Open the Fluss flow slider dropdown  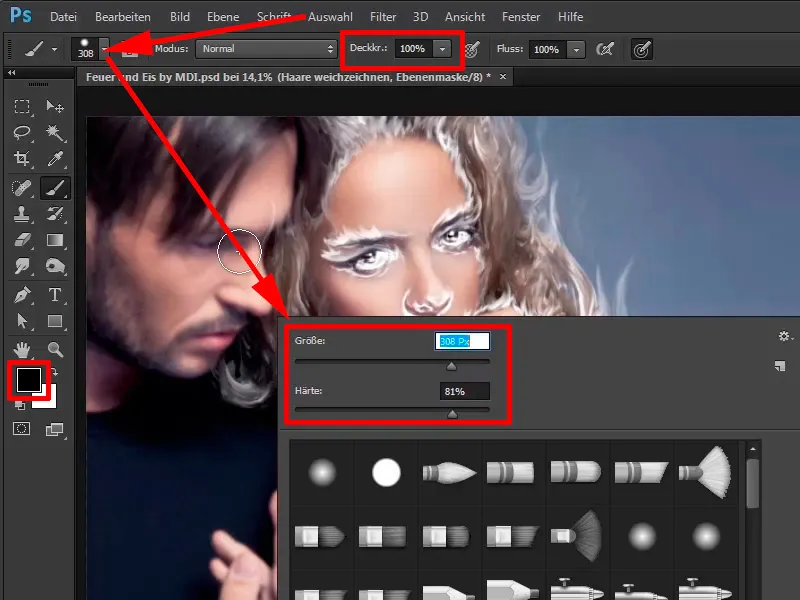pos(576,49)
